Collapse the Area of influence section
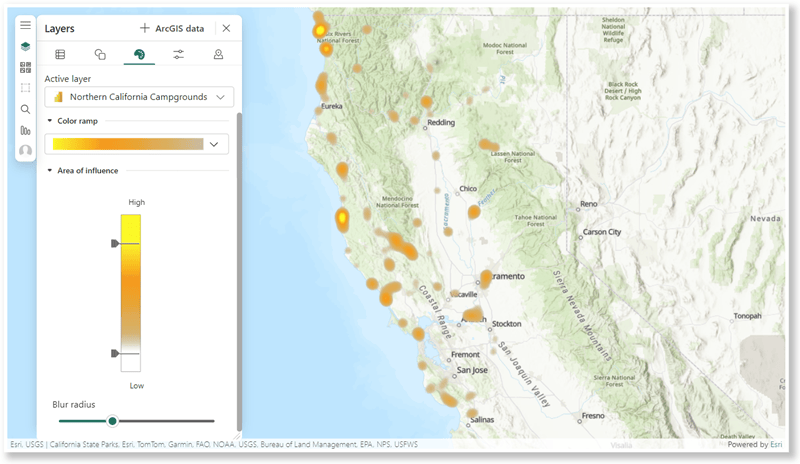 point(50,171)
